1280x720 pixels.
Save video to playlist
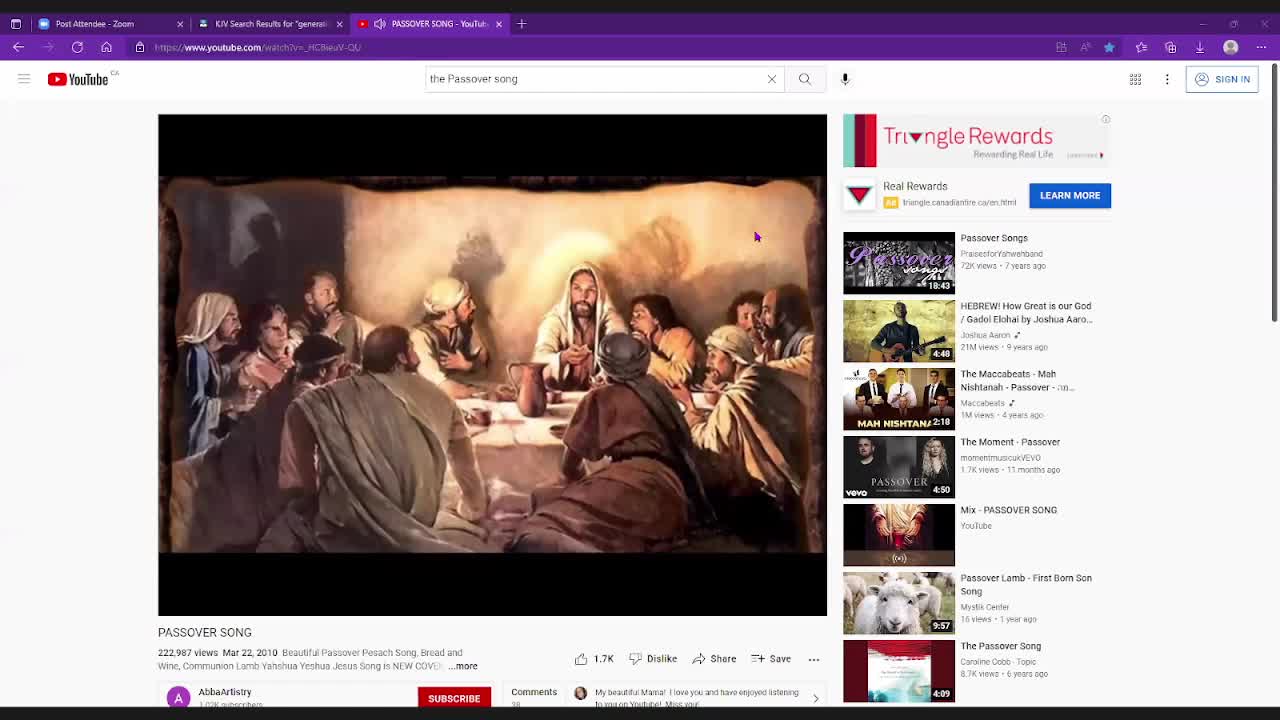click(771, 659)
